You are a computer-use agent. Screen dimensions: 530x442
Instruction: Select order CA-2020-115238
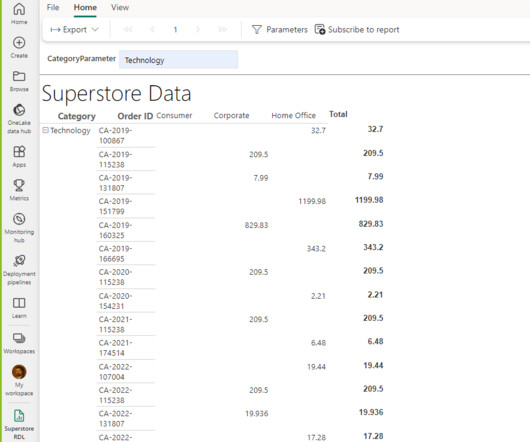click(115, 277)
